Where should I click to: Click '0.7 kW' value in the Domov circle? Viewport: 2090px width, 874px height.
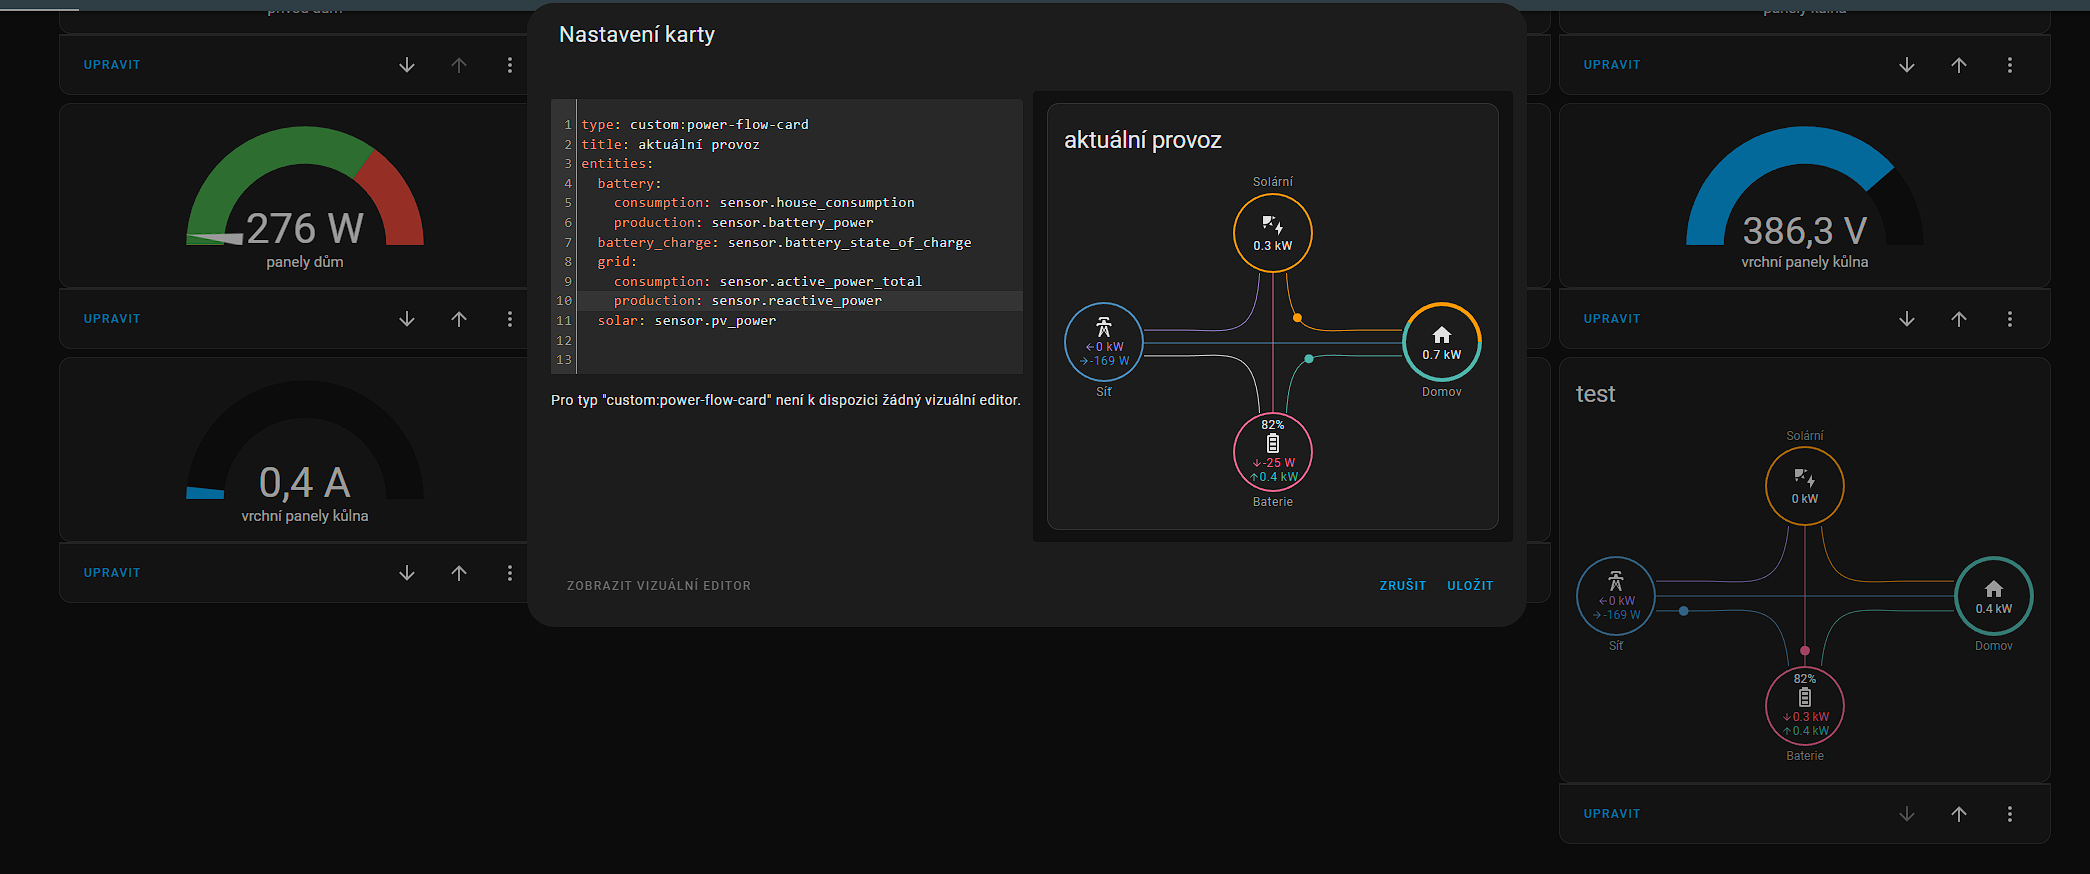click(x=1442, y=355)
